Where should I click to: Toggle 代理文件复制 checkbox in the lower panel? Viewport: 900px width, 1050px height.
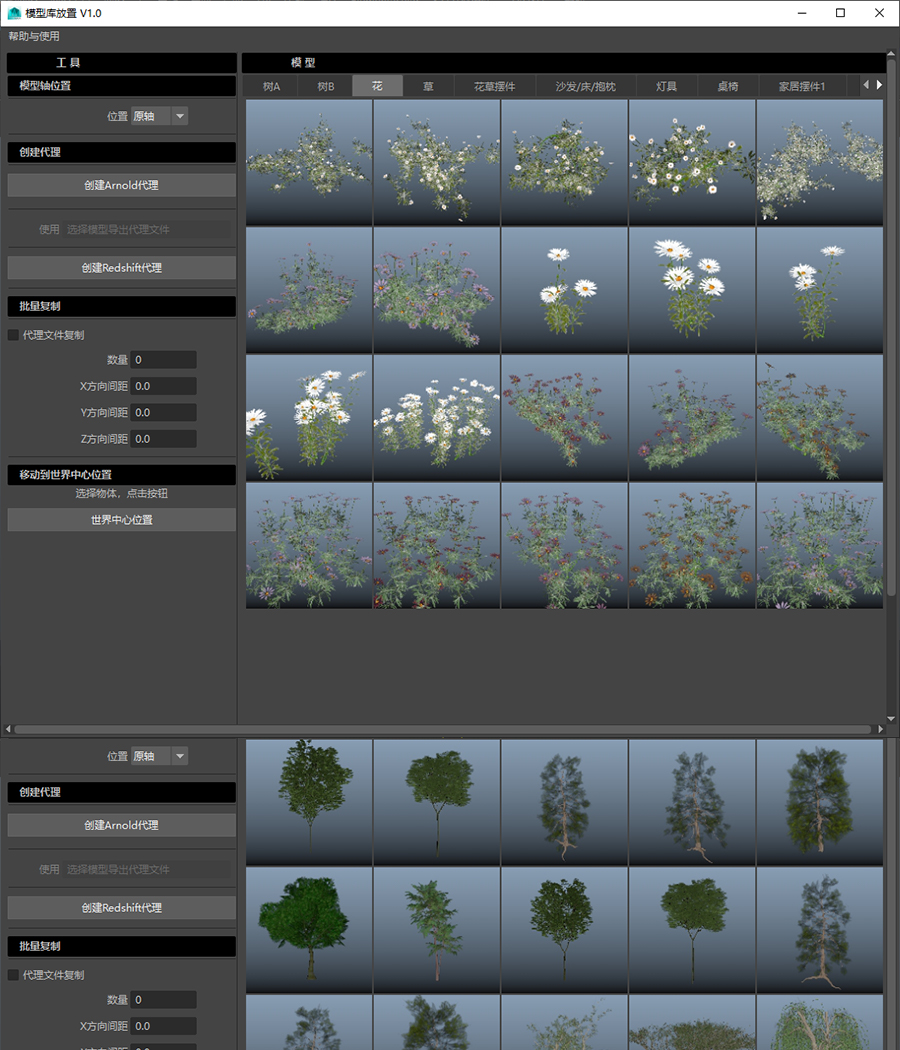pyautogui.click(x=14, y=975)
